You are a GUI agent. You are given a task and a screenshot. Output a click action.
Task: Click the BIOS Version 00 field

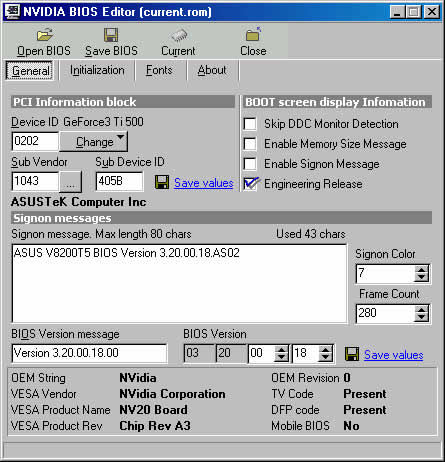pos(262,354)
